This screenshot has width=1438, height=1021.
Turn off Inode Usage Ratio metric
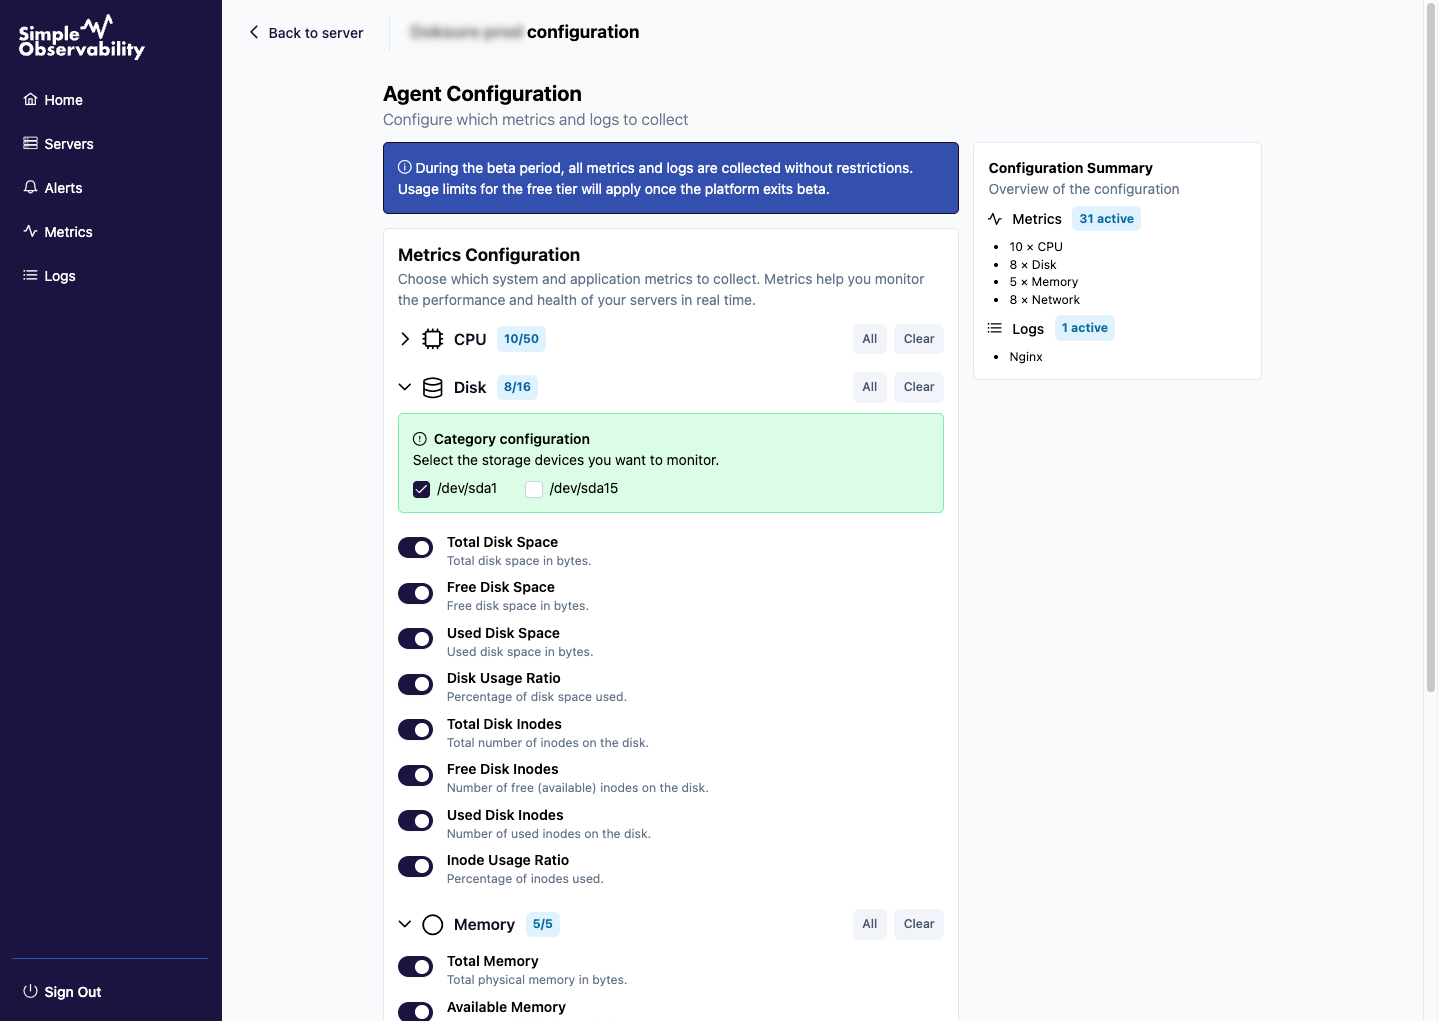click(416, 866)
